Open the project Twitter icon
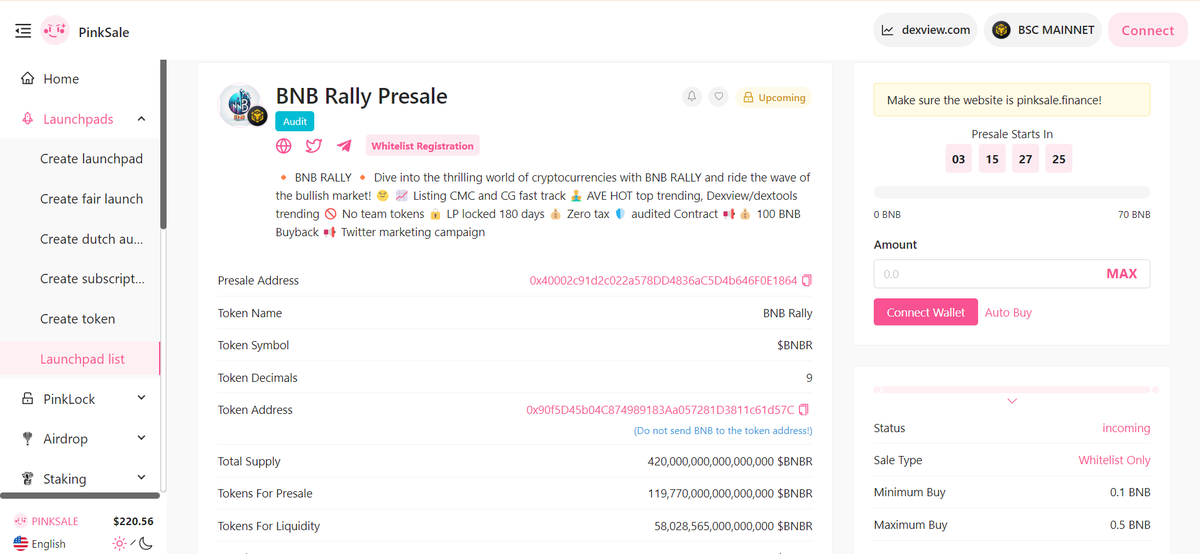The width and height of the screenshot is (1200, 554). click(314, 146)
